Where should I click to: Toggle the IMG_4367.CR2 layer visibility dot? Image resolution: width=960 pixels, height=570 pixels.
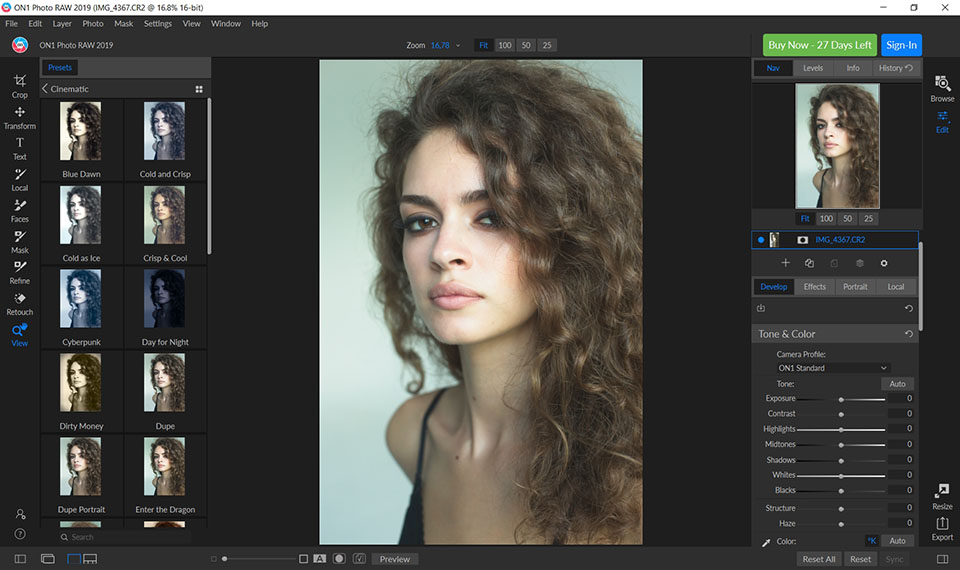[x=761, y=240]
